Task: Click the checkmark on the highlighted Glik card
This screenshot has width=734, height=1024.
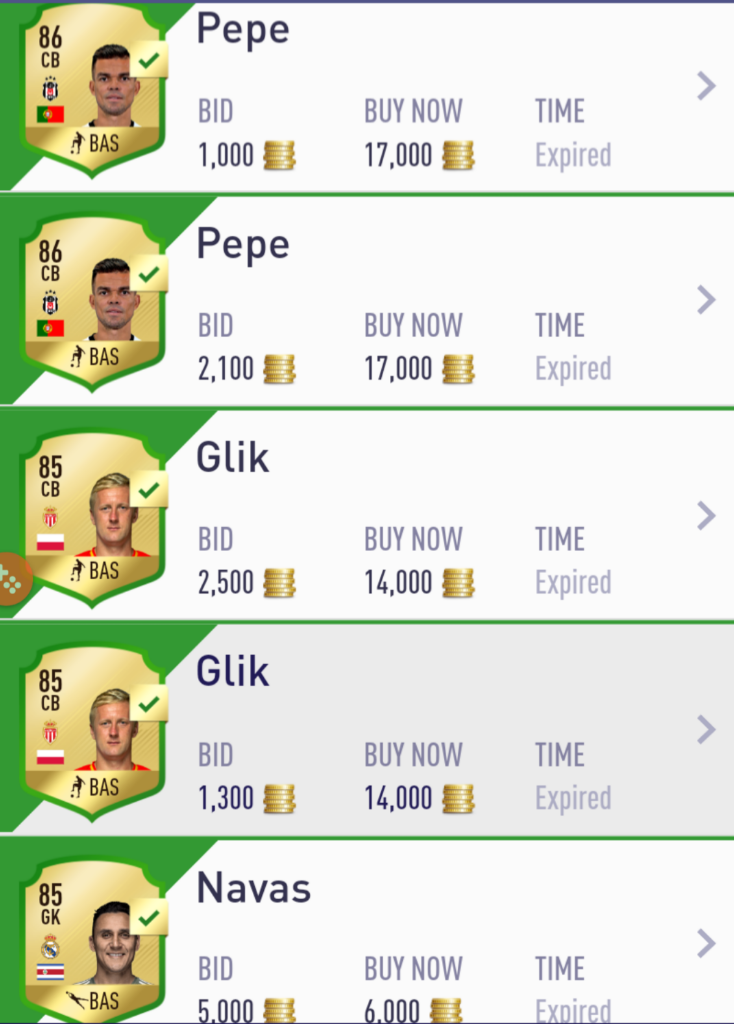Action: tap(150, 703)
